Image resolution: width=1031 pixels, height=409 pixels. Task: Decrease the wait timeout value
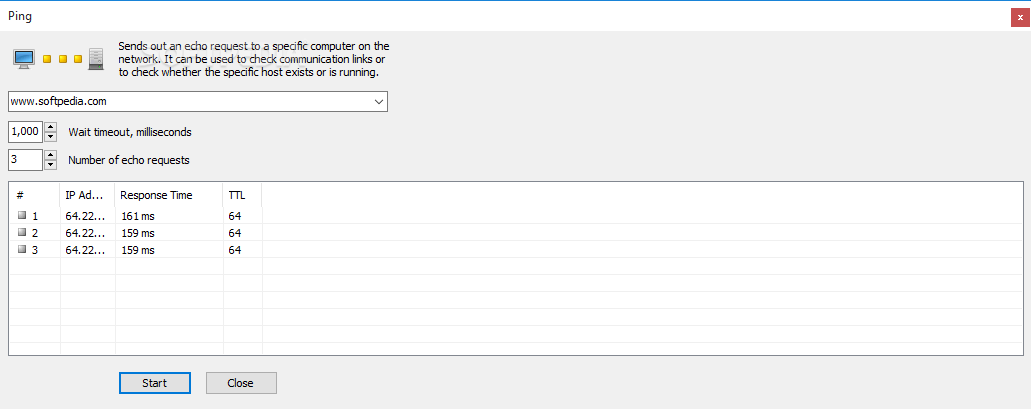(51, 137)
